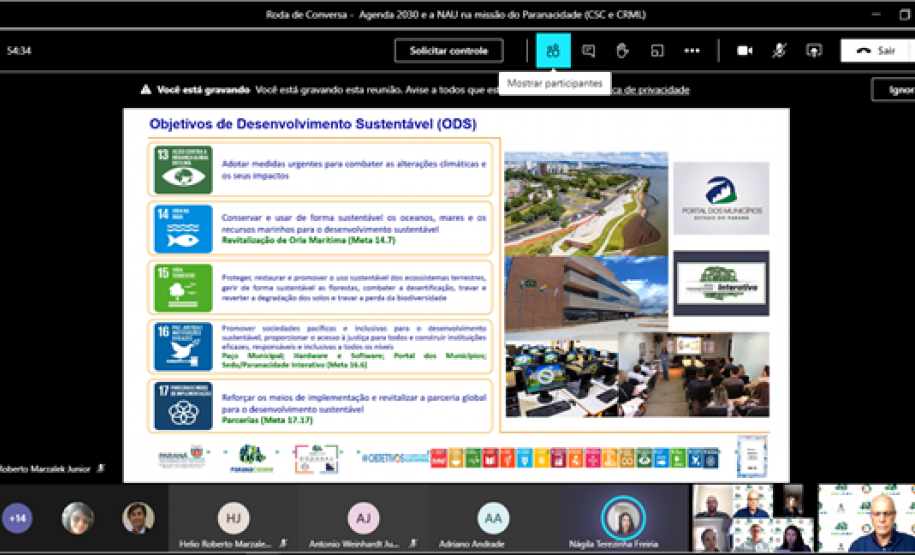The height and width of the screenshot is (555, 915).
Task: Open the meeting chat icon
Action: click(588, 51)
